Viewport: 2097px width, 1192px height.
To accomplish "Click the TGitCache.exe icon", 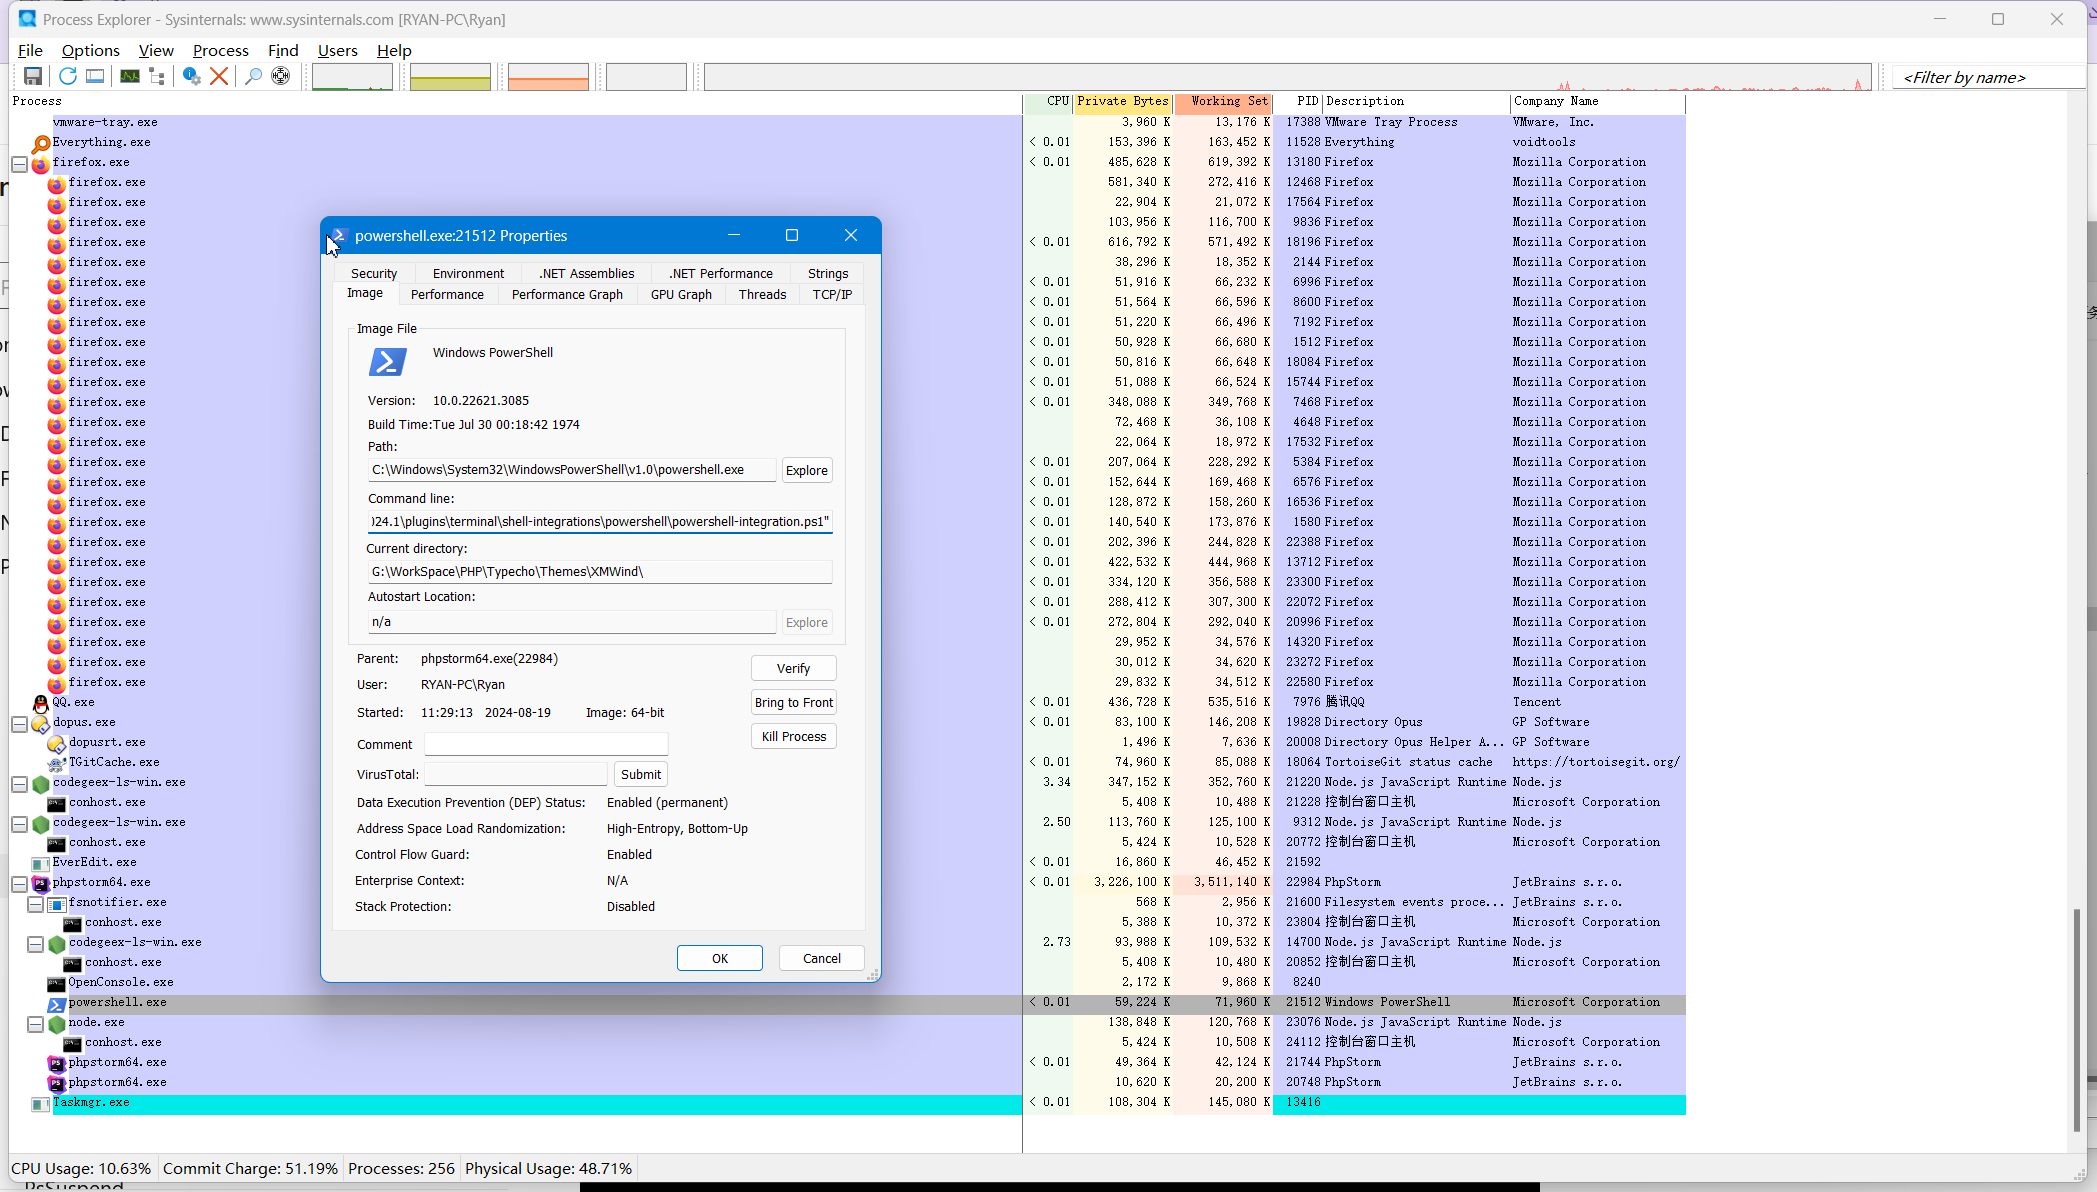I will coord(57,763).
